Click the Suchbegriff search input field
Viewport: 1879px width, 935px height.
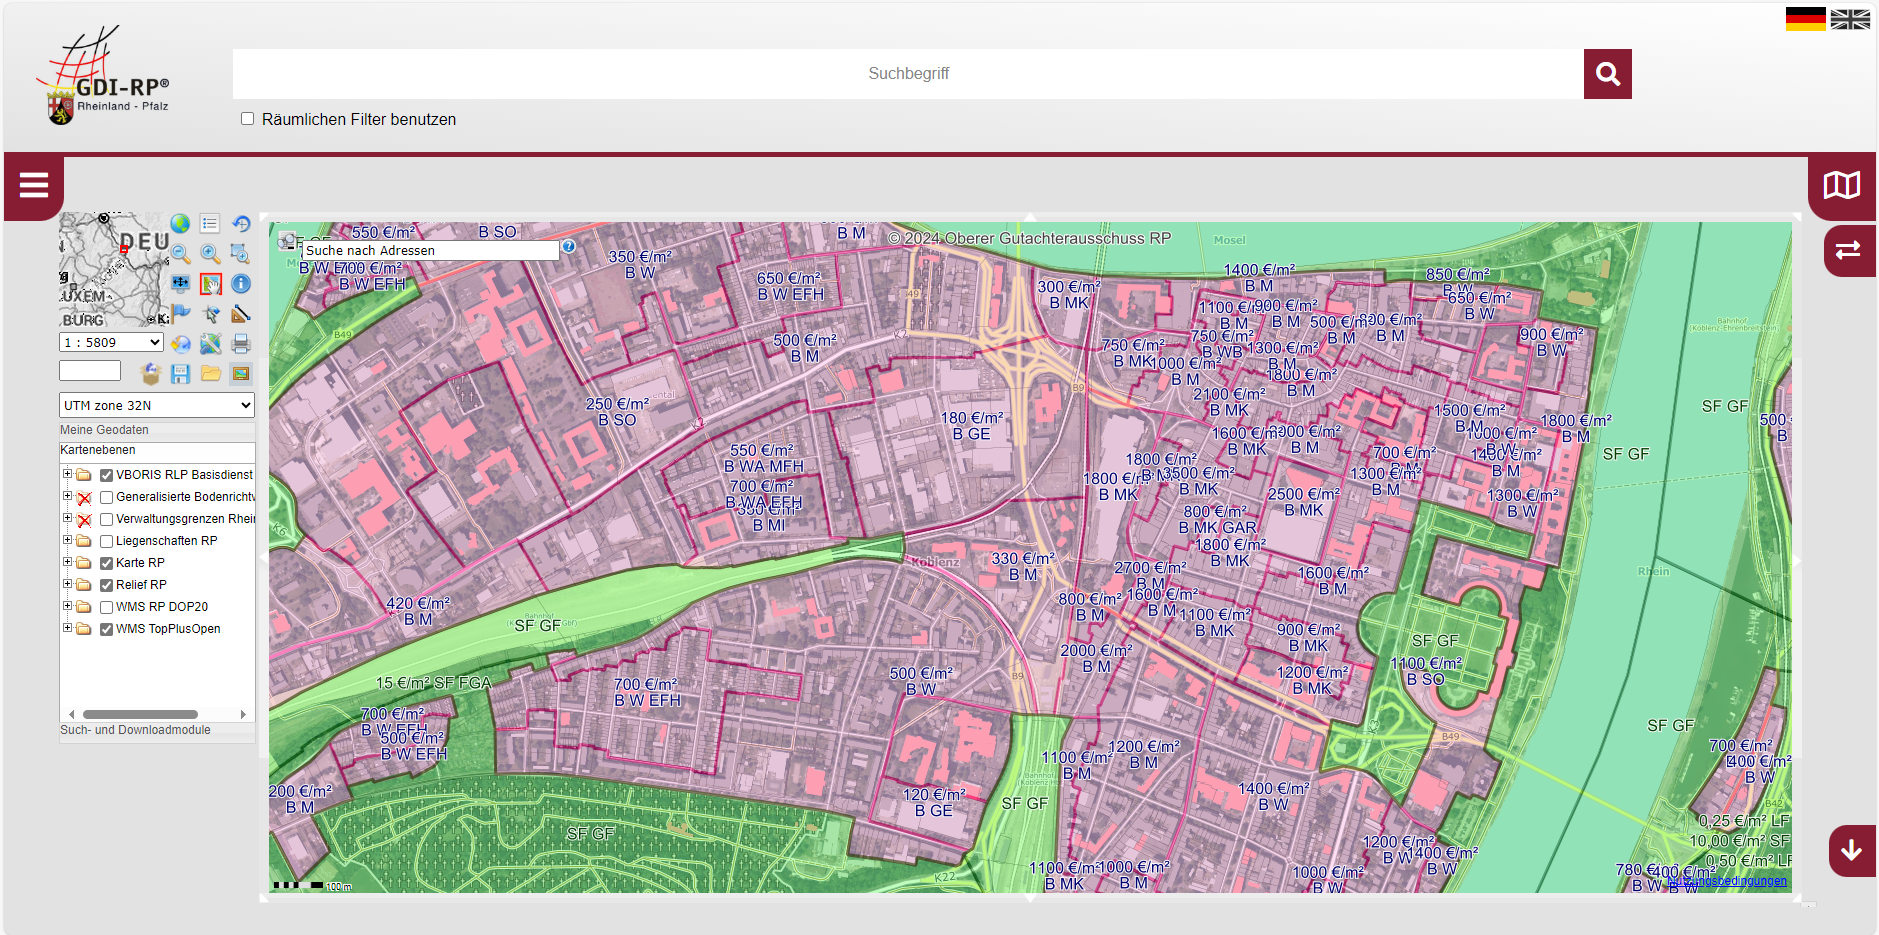(907, 74)
